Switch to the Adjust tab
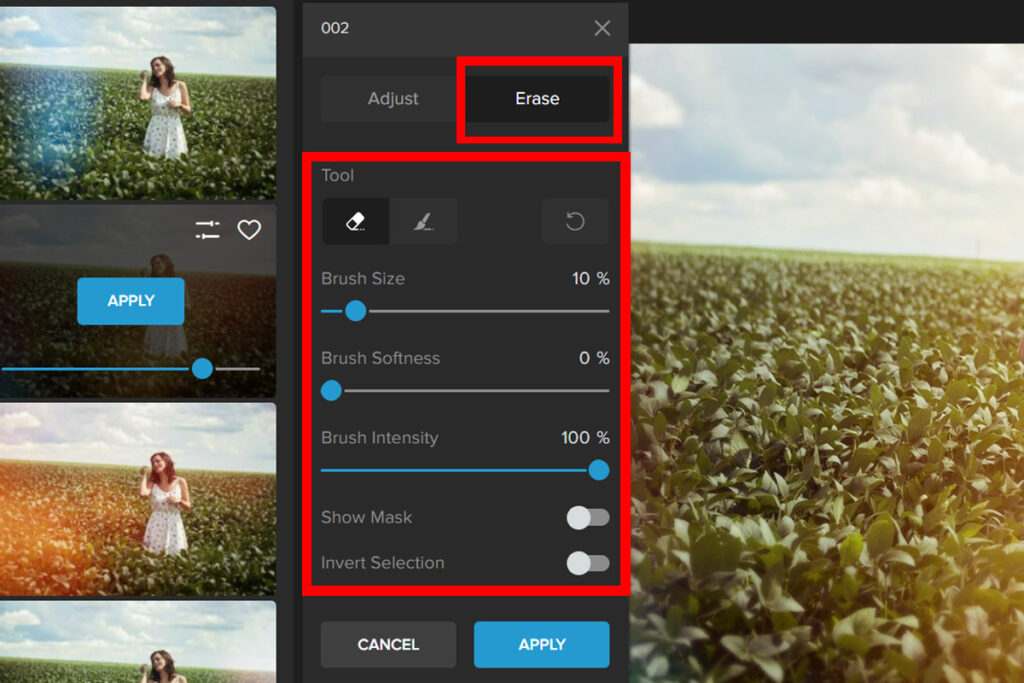 393,99
